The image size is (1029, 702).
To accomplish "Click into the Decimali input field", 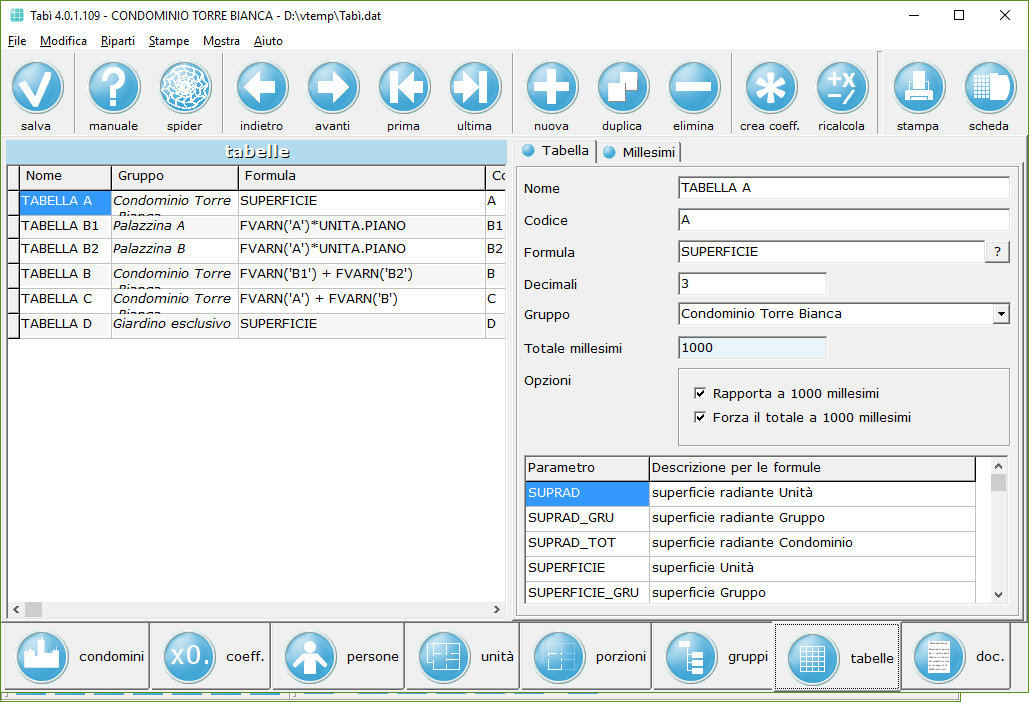I will click(x=752, y=284).
